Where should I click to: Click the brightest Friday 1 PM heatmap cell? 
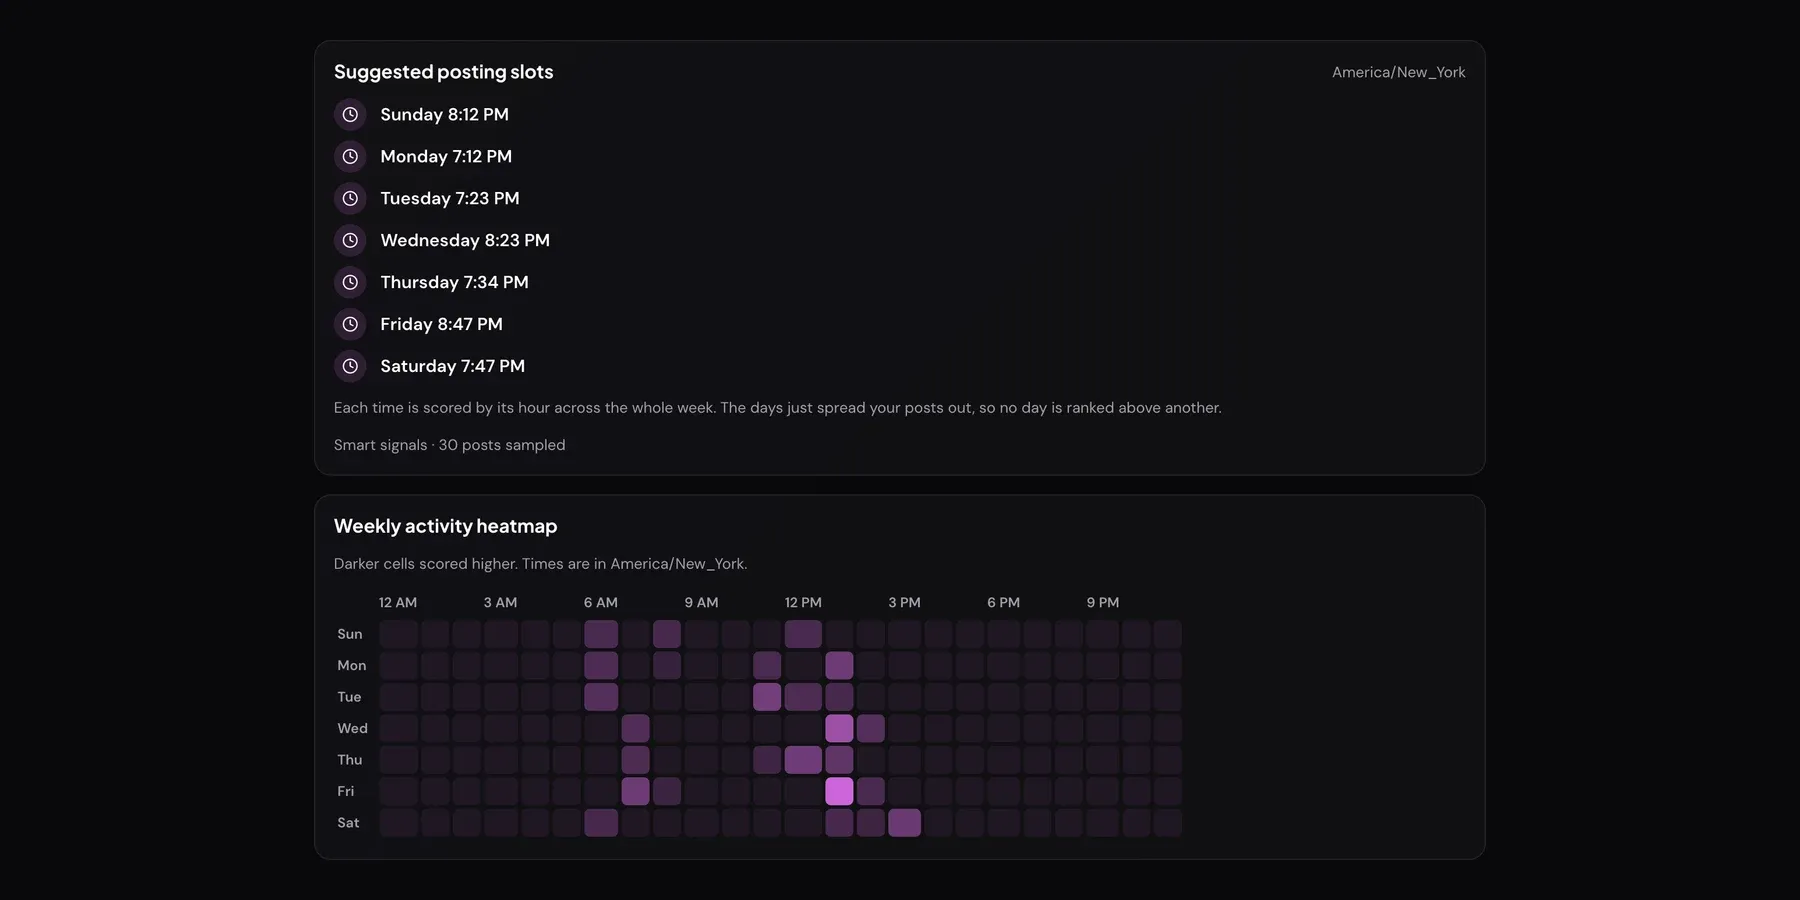point(839,791)
